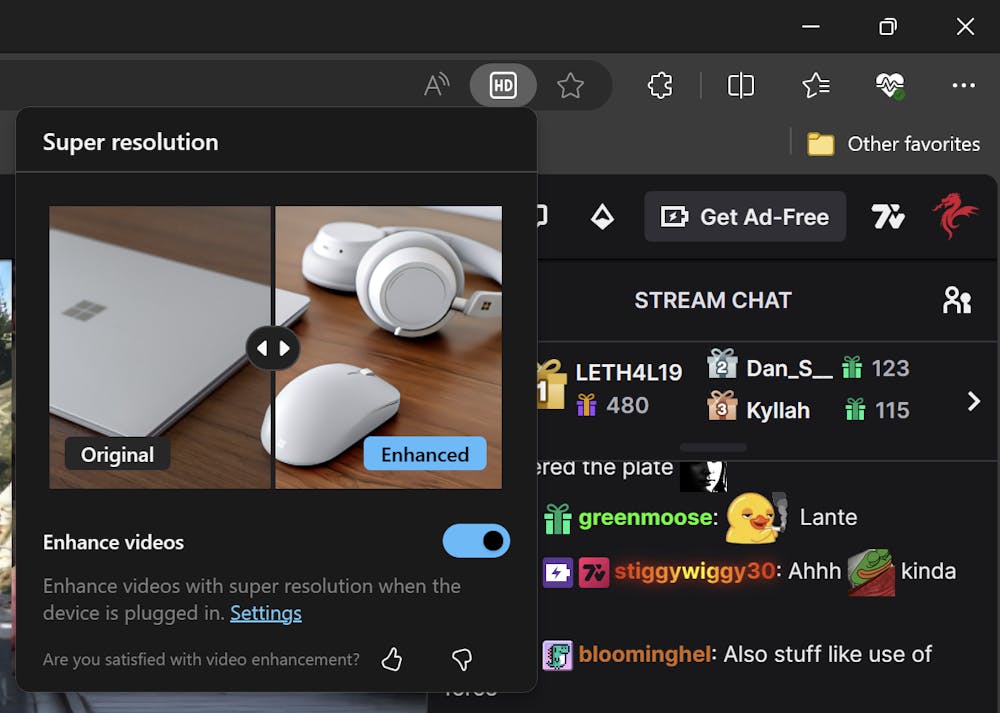Open the Settings and more ellipsis menu
Image resolution: width=1000 pixels, height=713 pixels.
coord(963,85)
